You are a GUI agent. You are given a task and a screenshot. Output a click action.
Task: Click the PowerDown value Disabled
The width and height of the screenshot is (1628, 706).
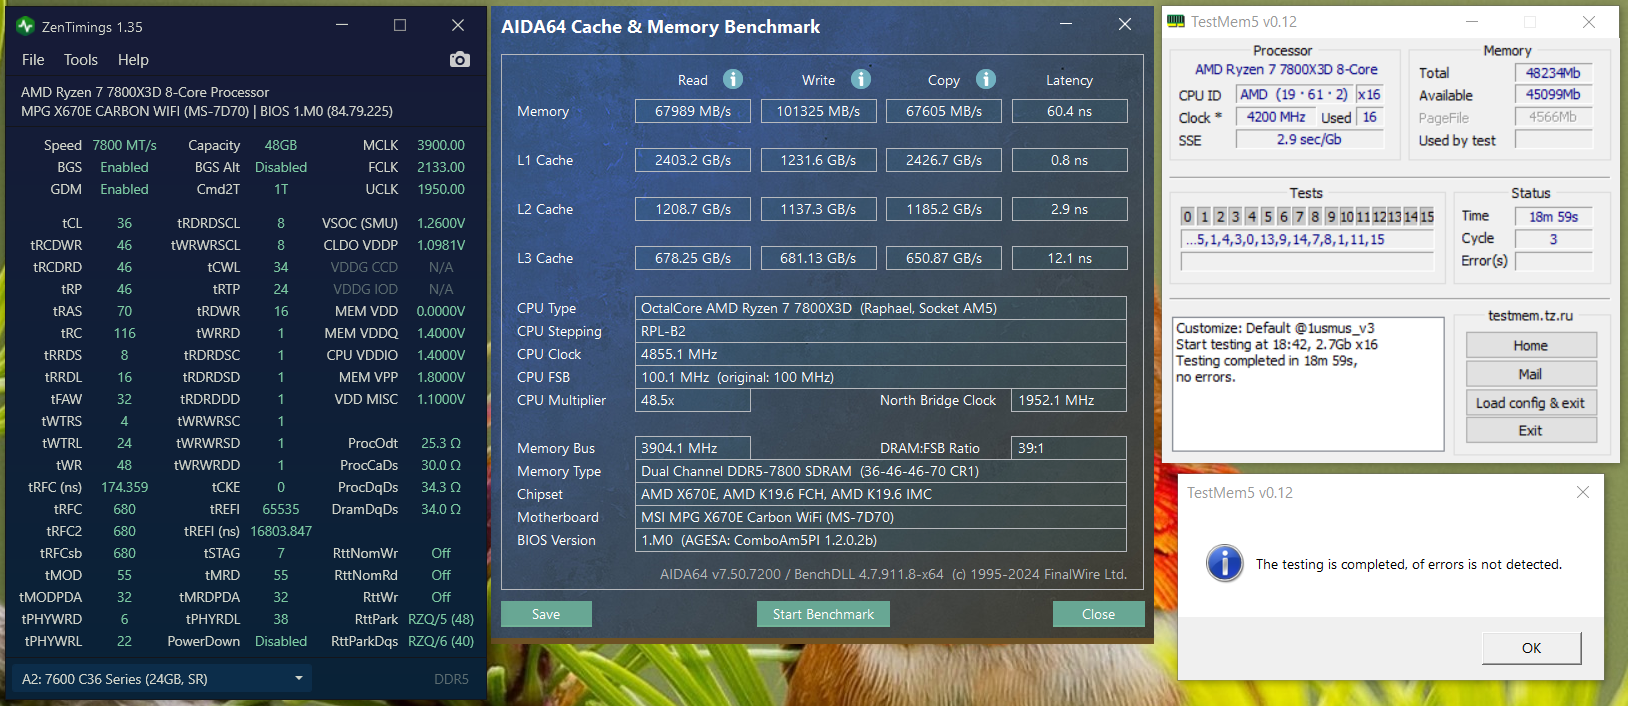(x=281, y=641)
